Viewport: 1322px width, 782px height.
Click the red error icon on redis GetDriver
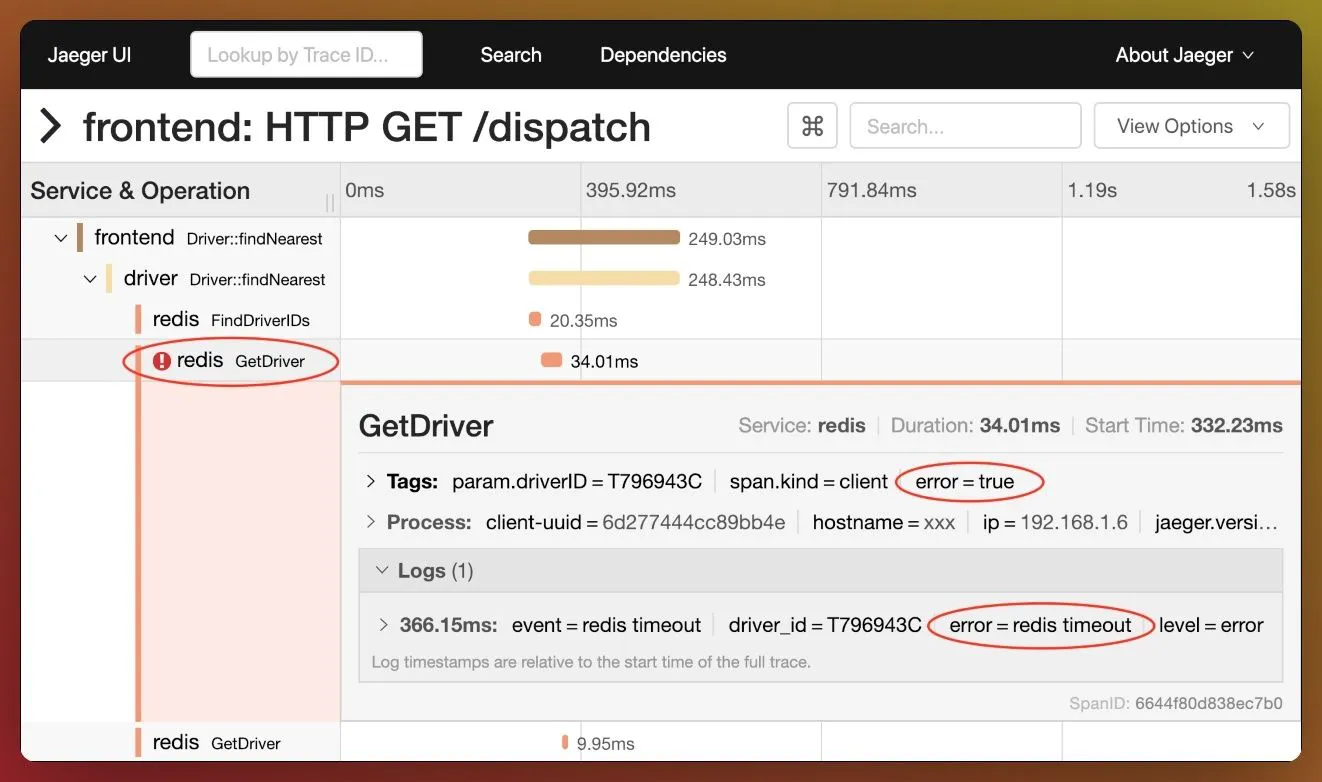pos(162,361)
